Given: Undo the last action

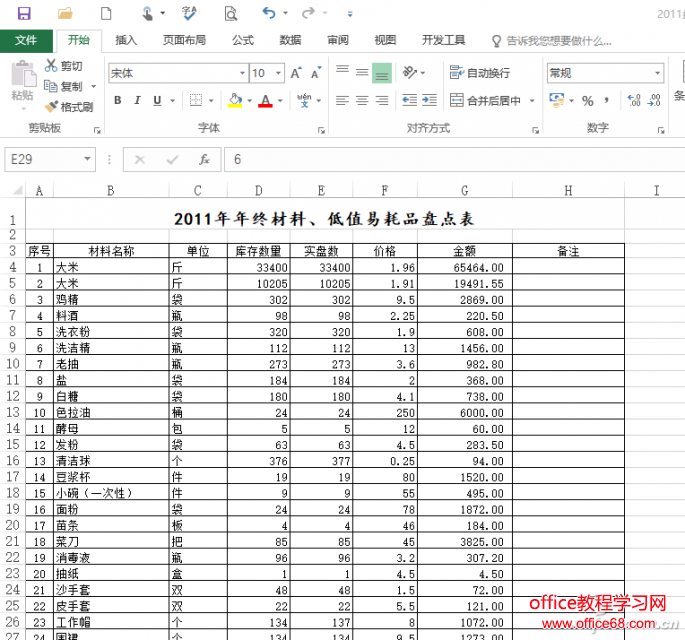Looking at the screenshot, I should [x=269, y=13].
